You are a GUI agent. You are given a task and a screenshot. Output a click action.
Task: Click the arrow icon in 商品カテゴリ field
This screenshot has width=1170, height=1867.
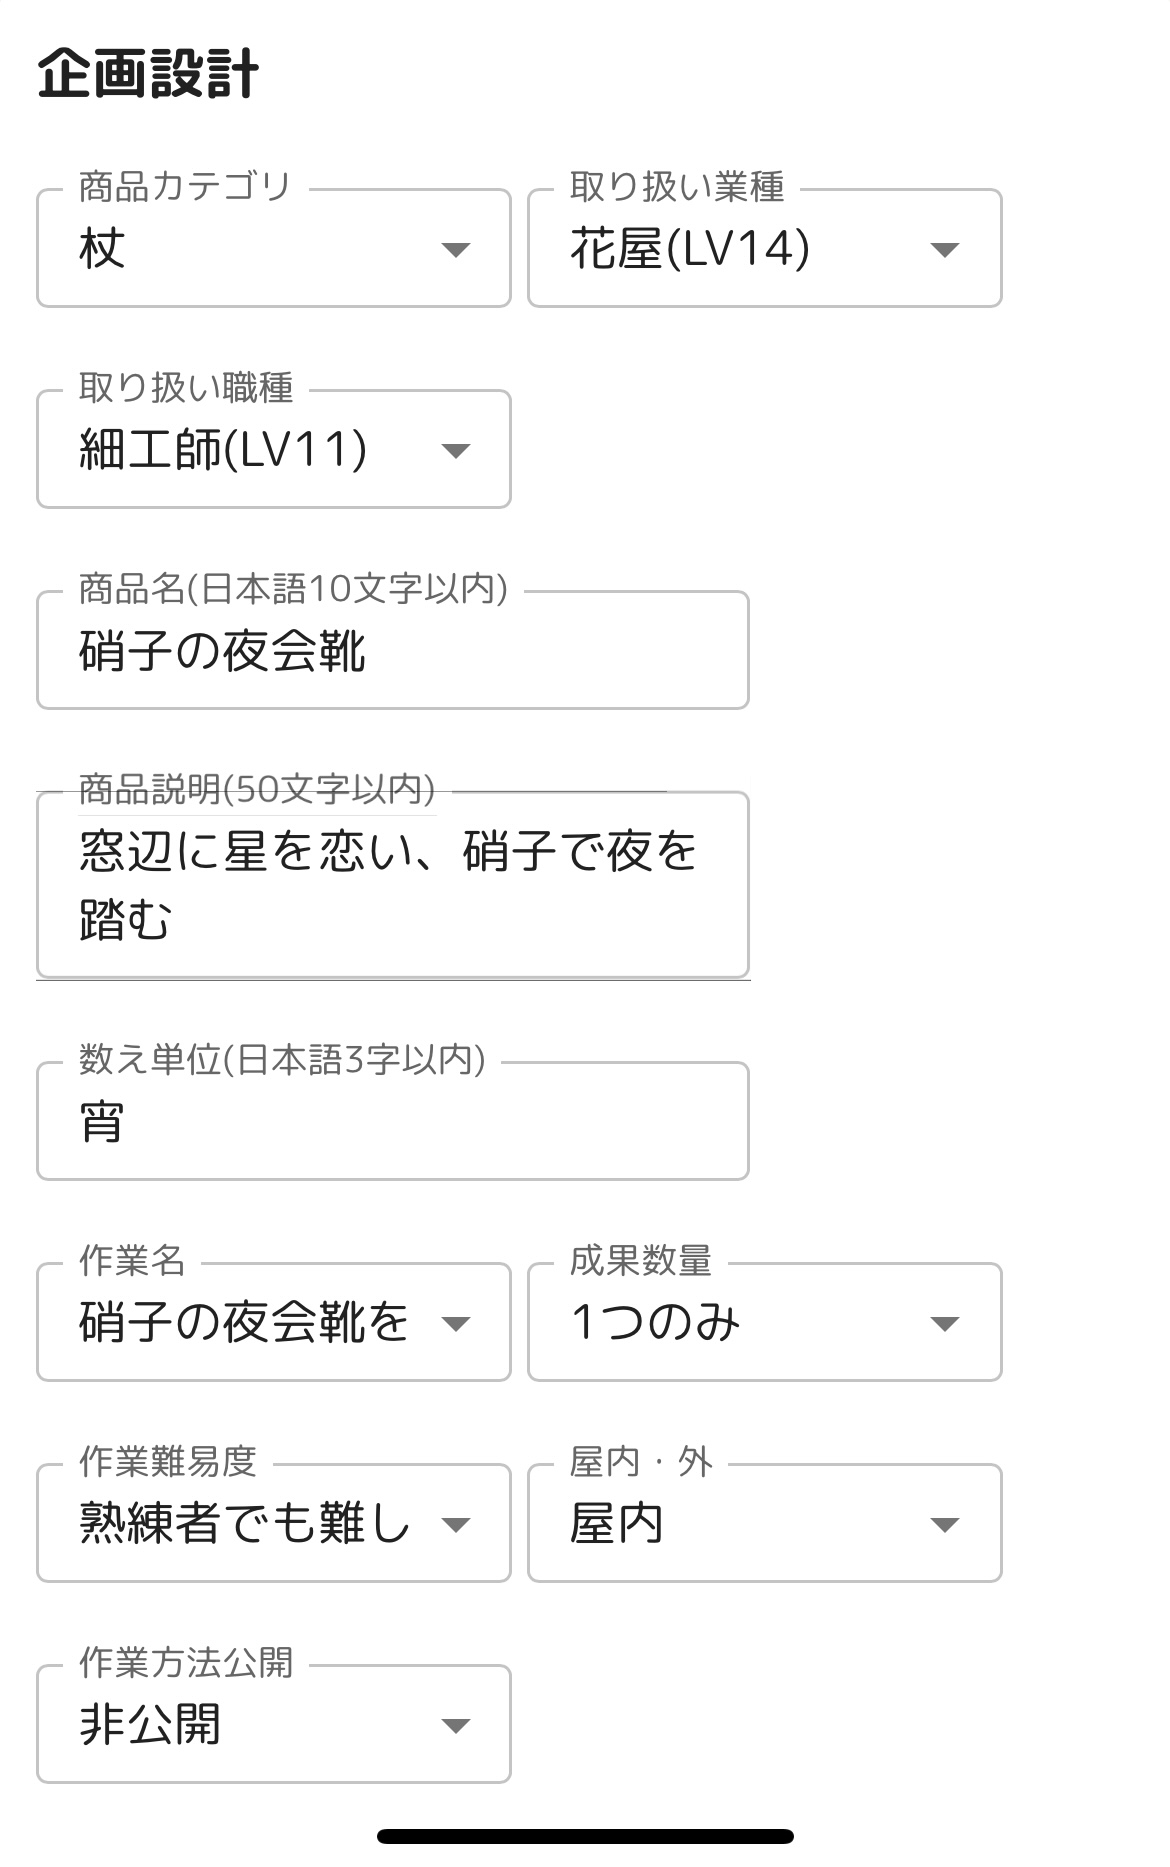456,249
